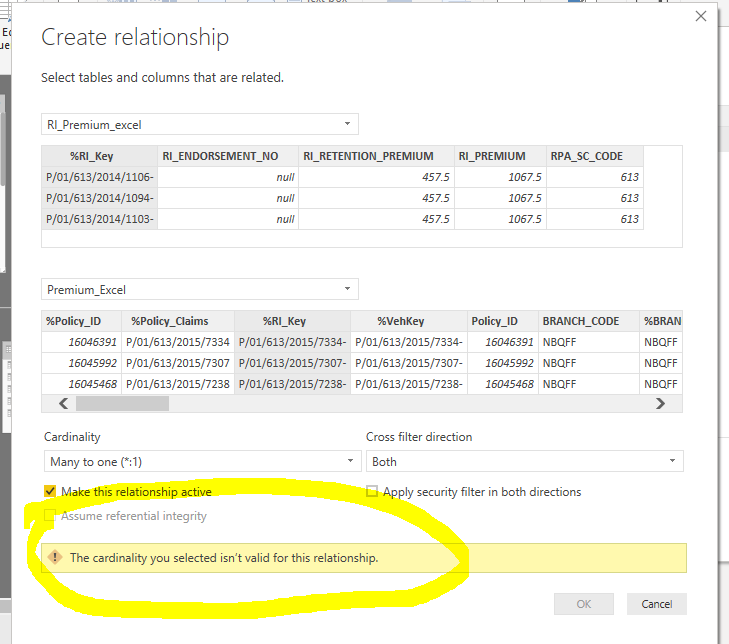Image resolution: width=729 pixels, height=644 pixels.
Task: Select %Policy_Claims column header
Action: [178, 321]
